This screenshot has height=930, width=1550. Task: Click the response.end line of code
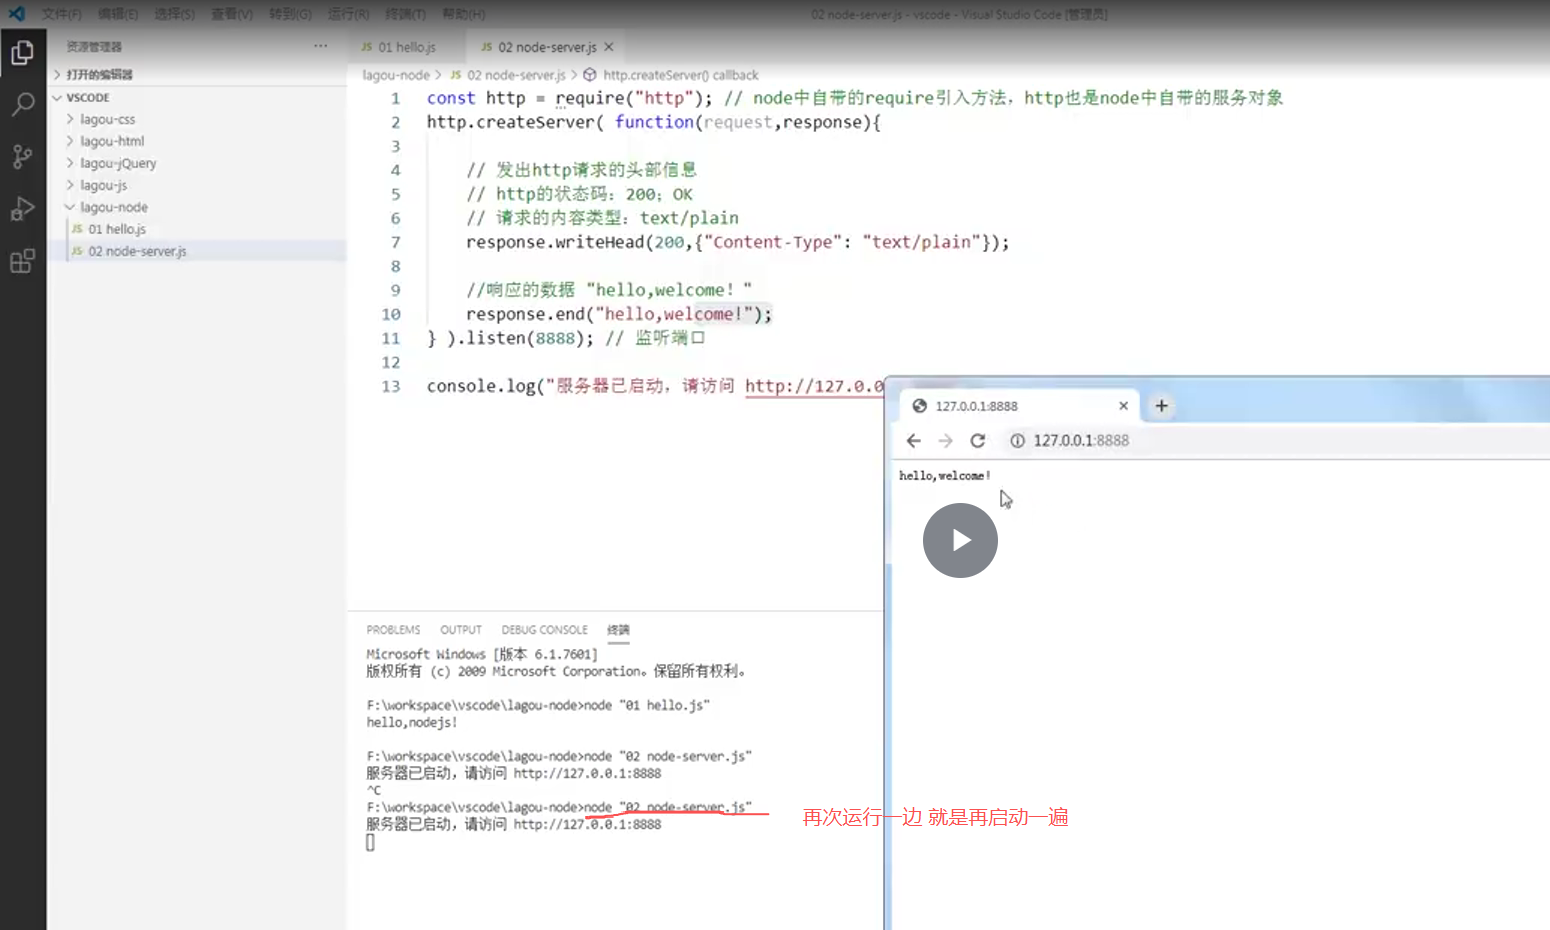pyautogui.click(x=619, y=314)
